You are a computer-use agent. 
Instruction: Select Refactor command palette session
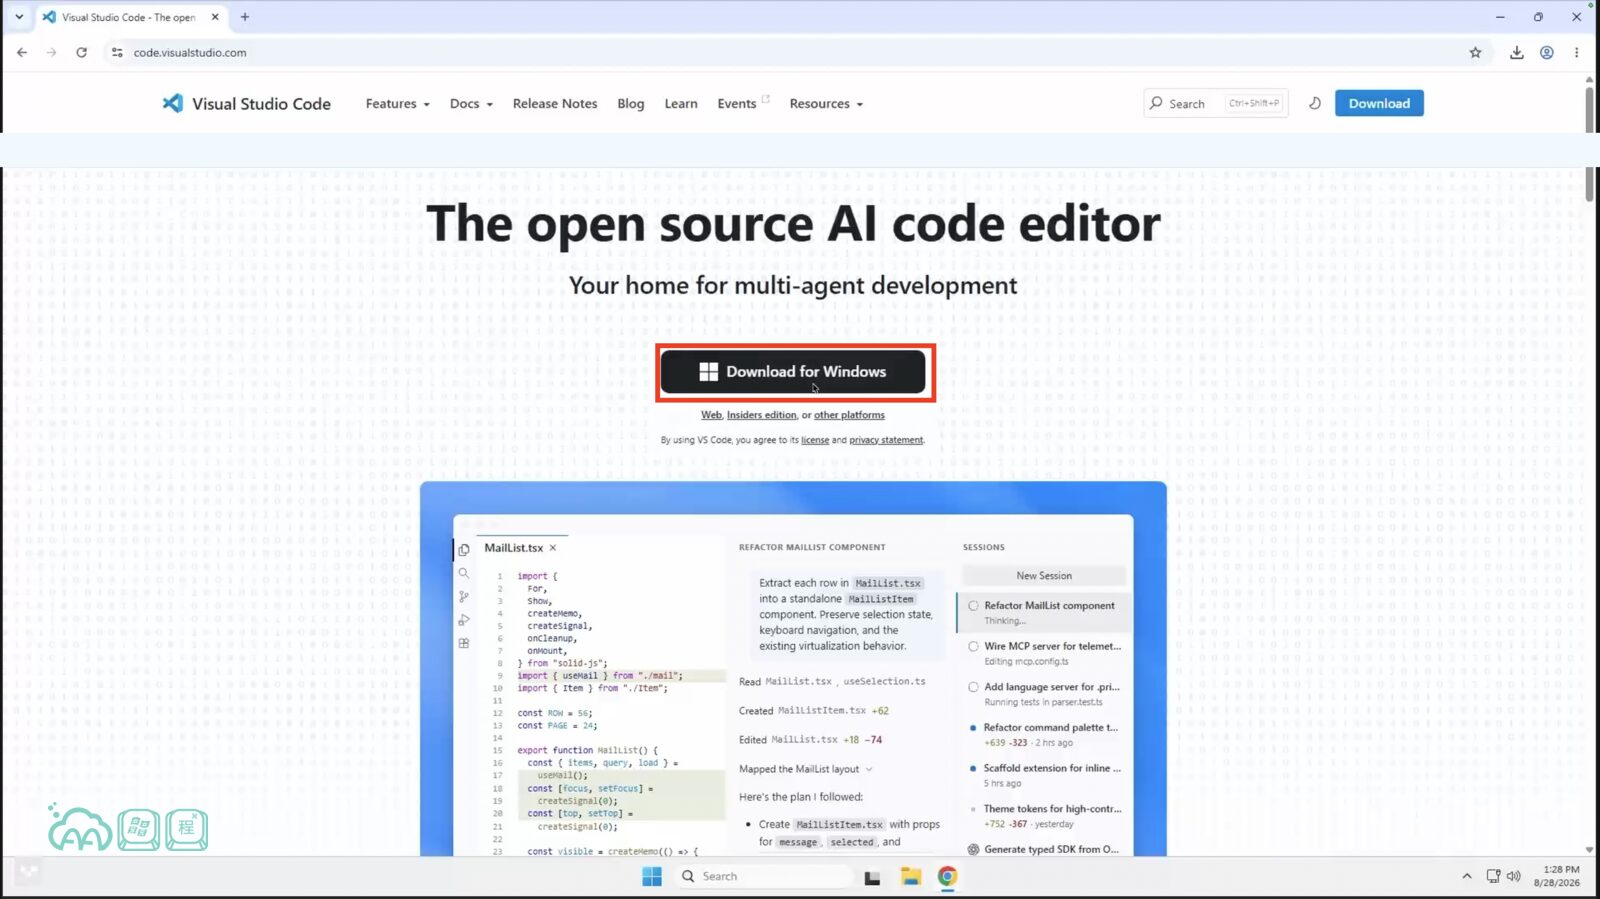pos(1044,735)
